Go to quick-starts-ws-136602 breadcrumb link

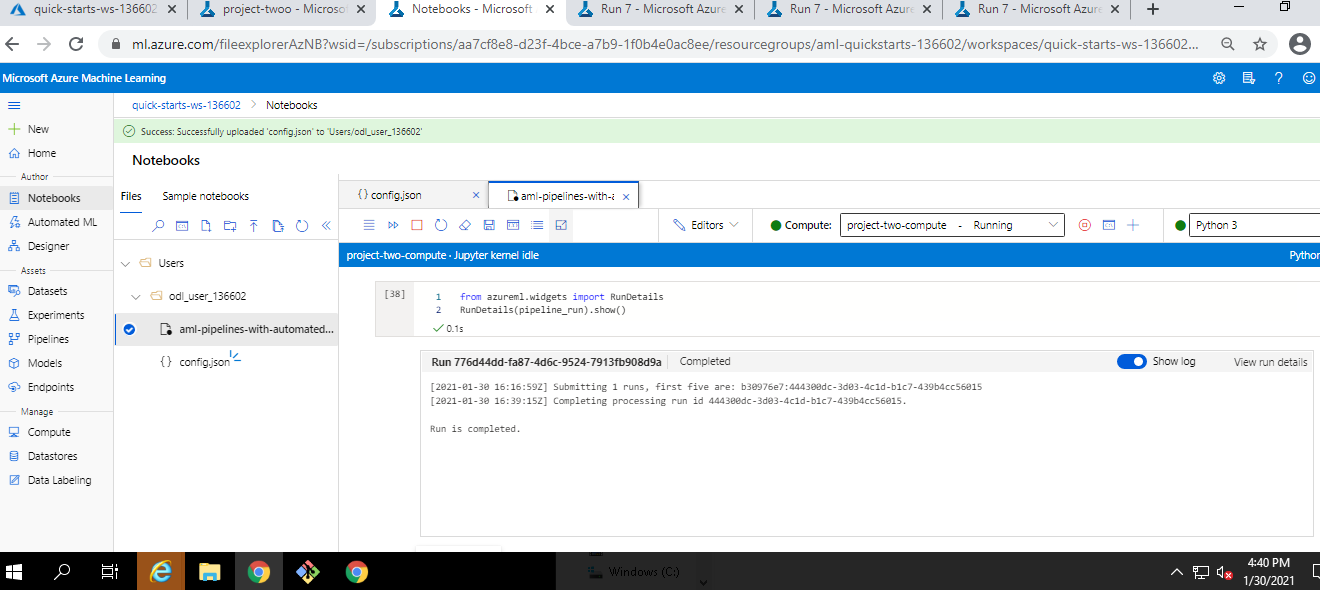click(186, 105)
